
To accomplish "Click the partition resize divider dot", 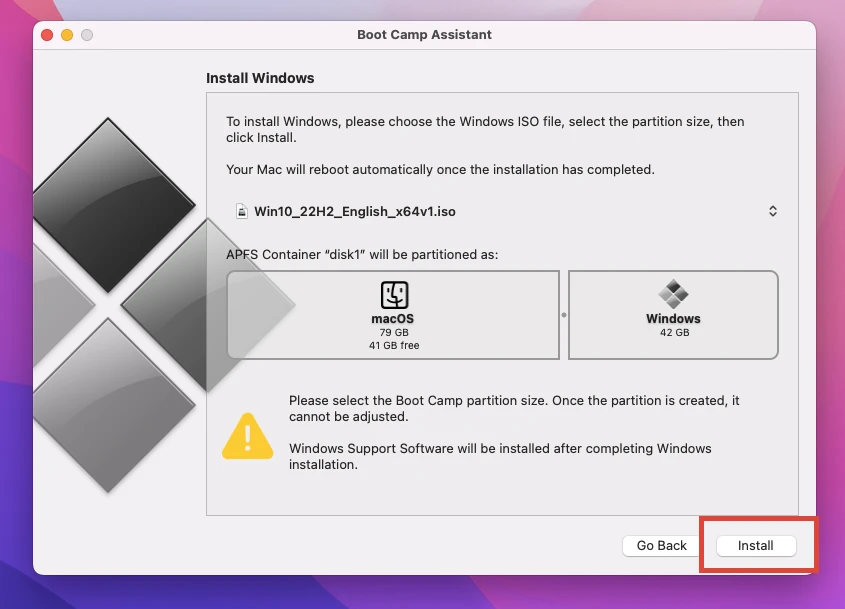I will pos(565,313).
